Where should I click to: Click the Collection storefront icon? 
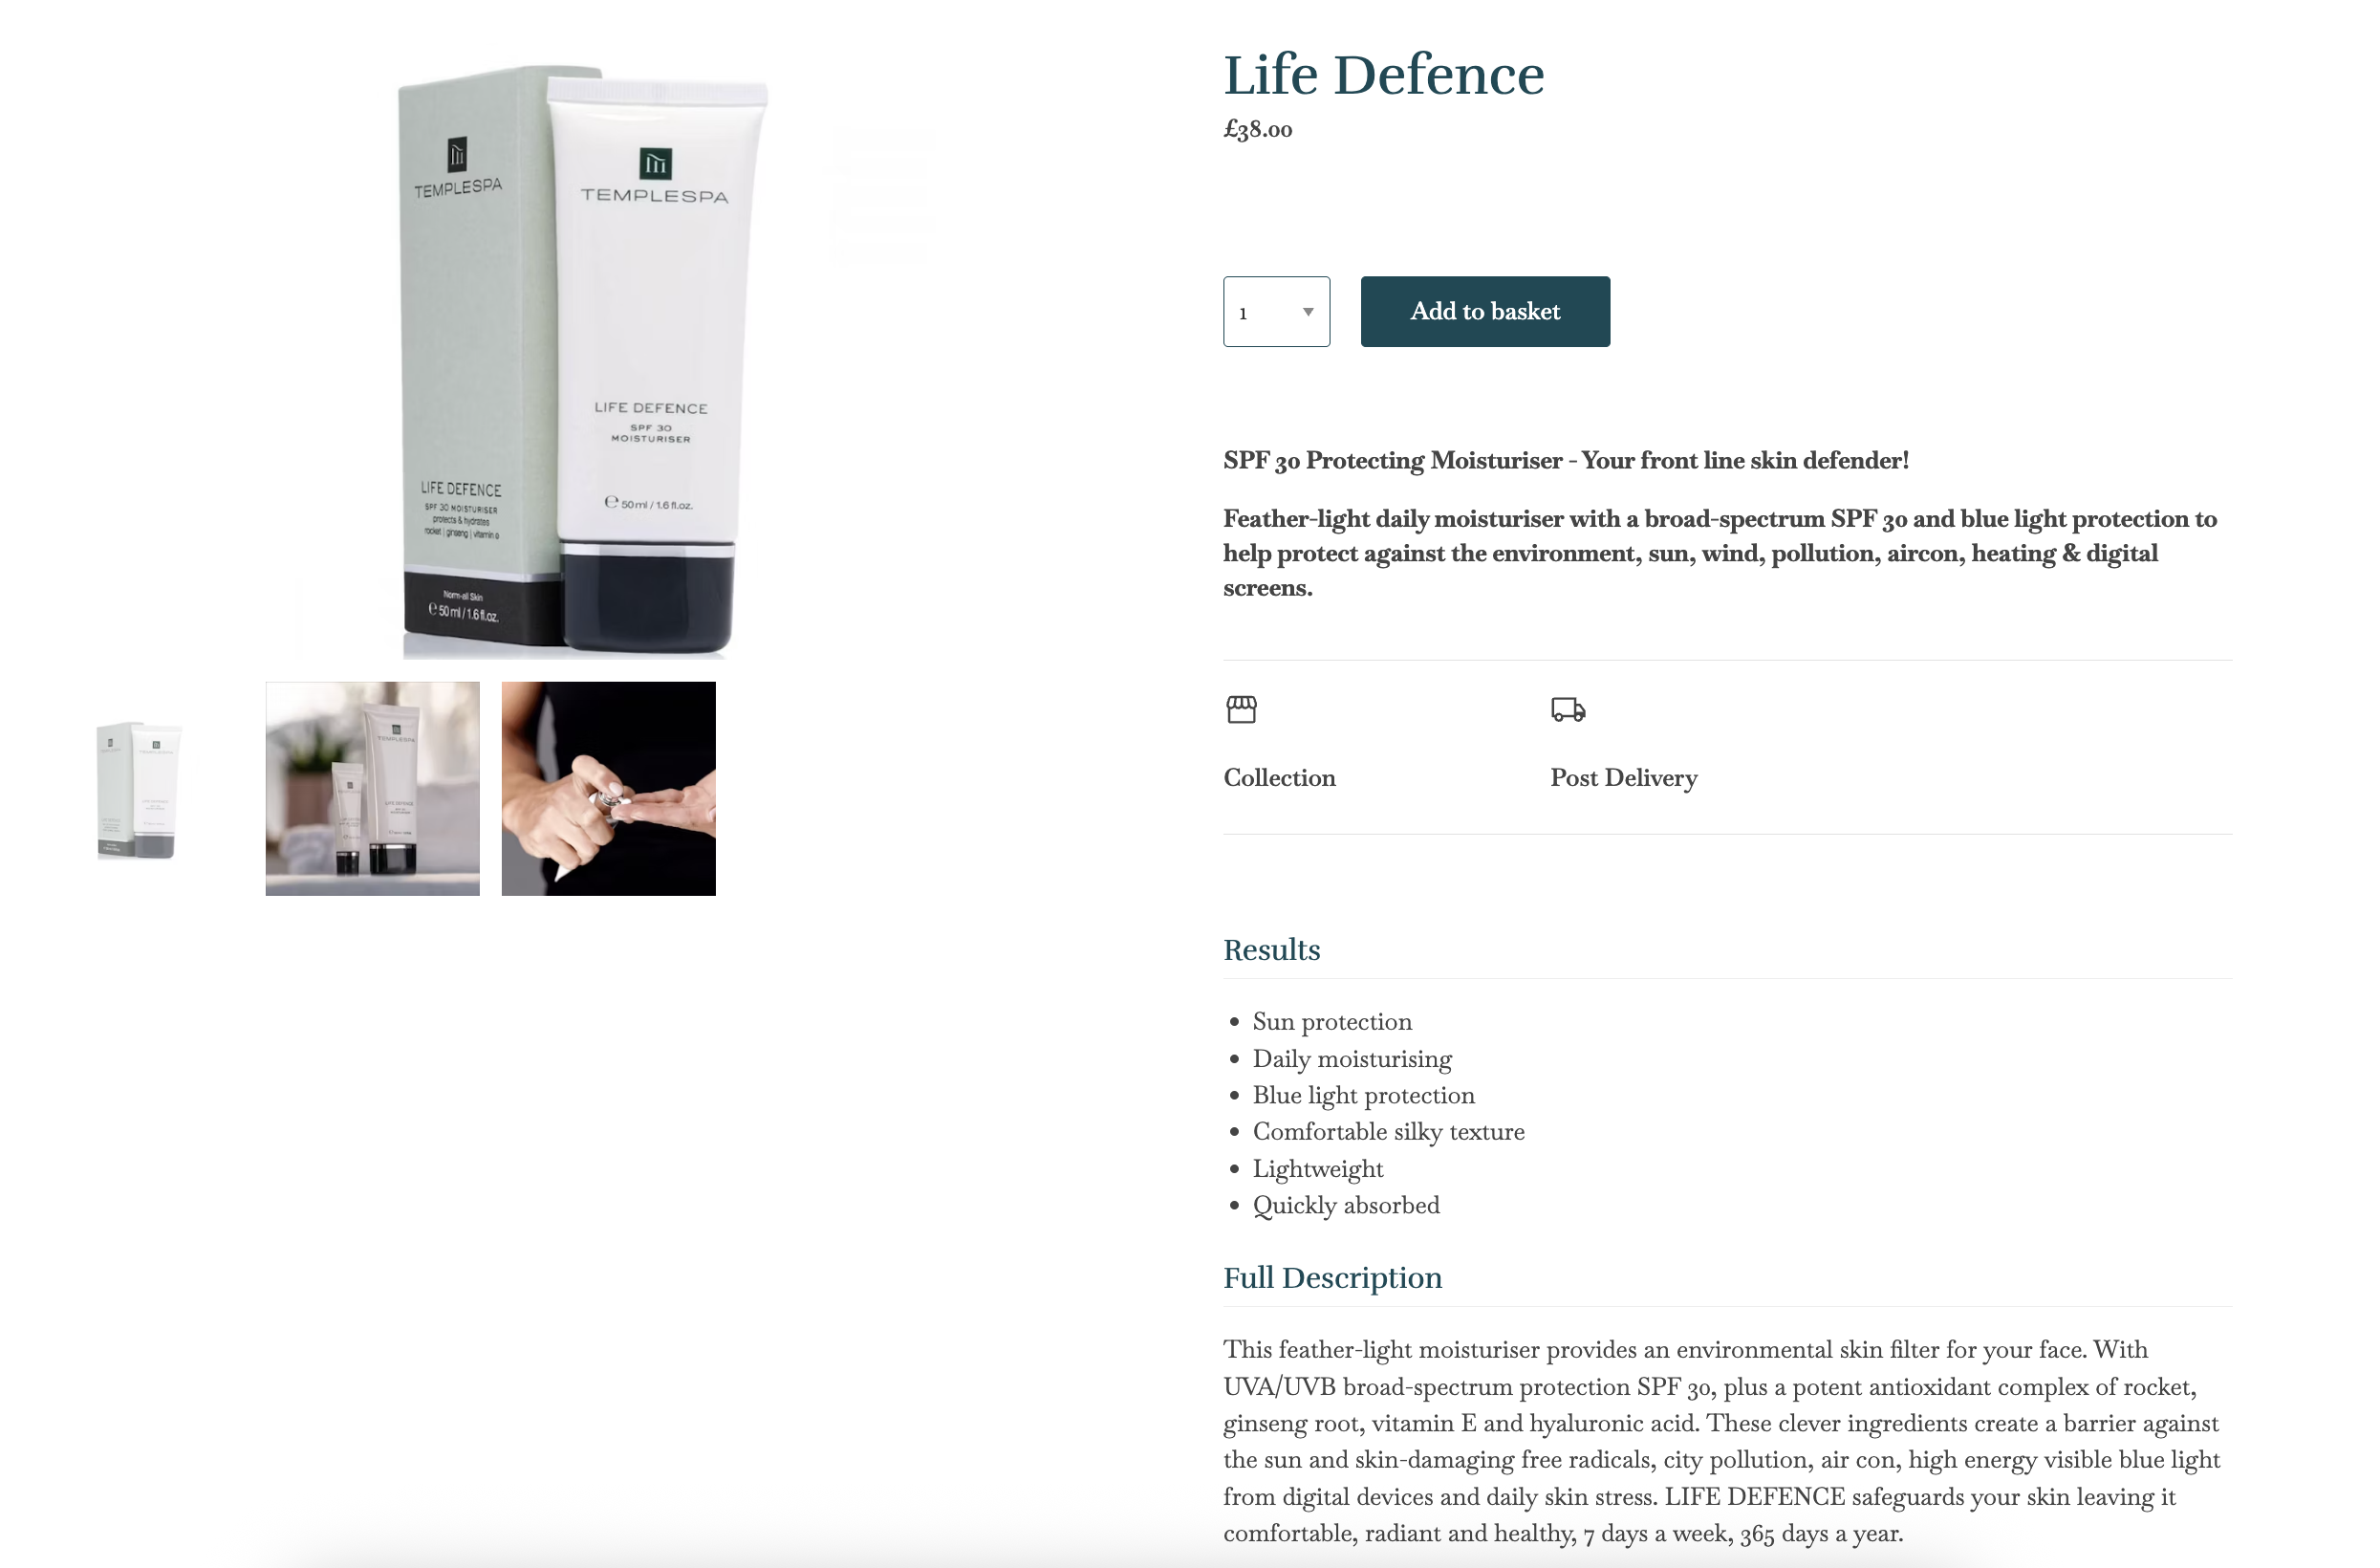point(1241,710)
